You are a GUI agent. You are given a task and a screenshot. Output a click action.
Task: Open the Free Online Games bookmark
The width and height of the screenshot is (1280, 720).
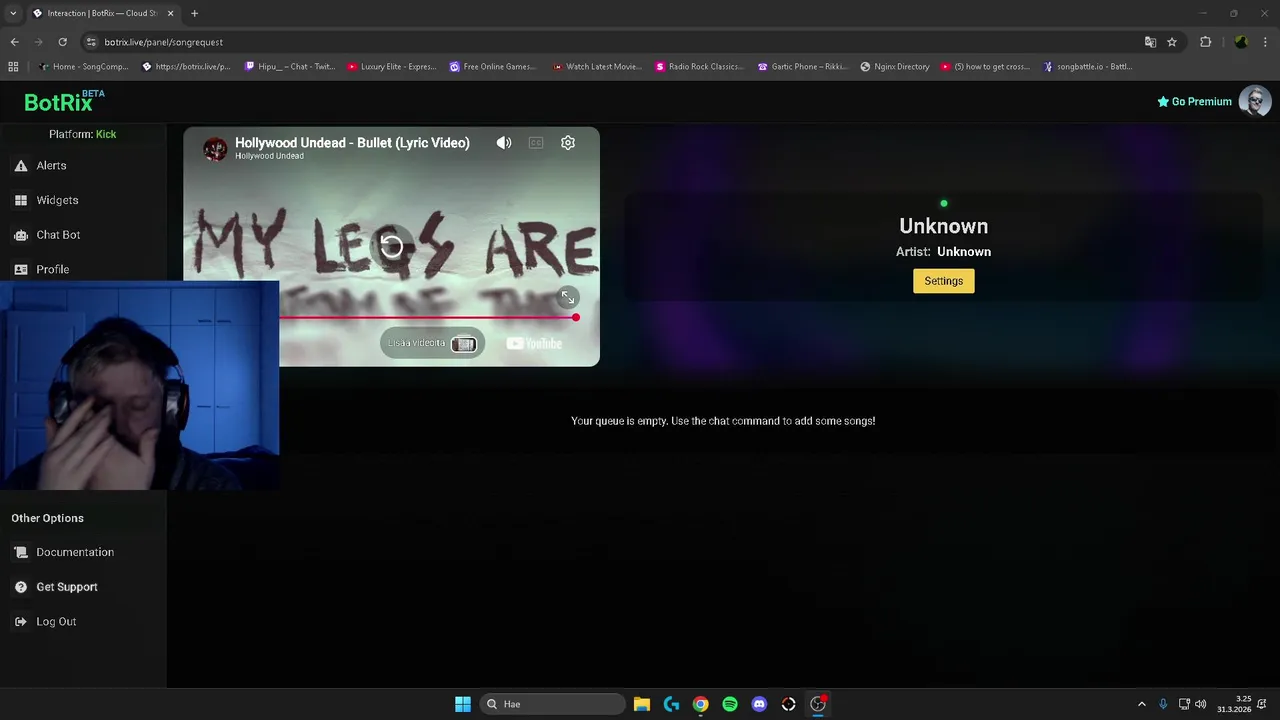tap(493, 67)
